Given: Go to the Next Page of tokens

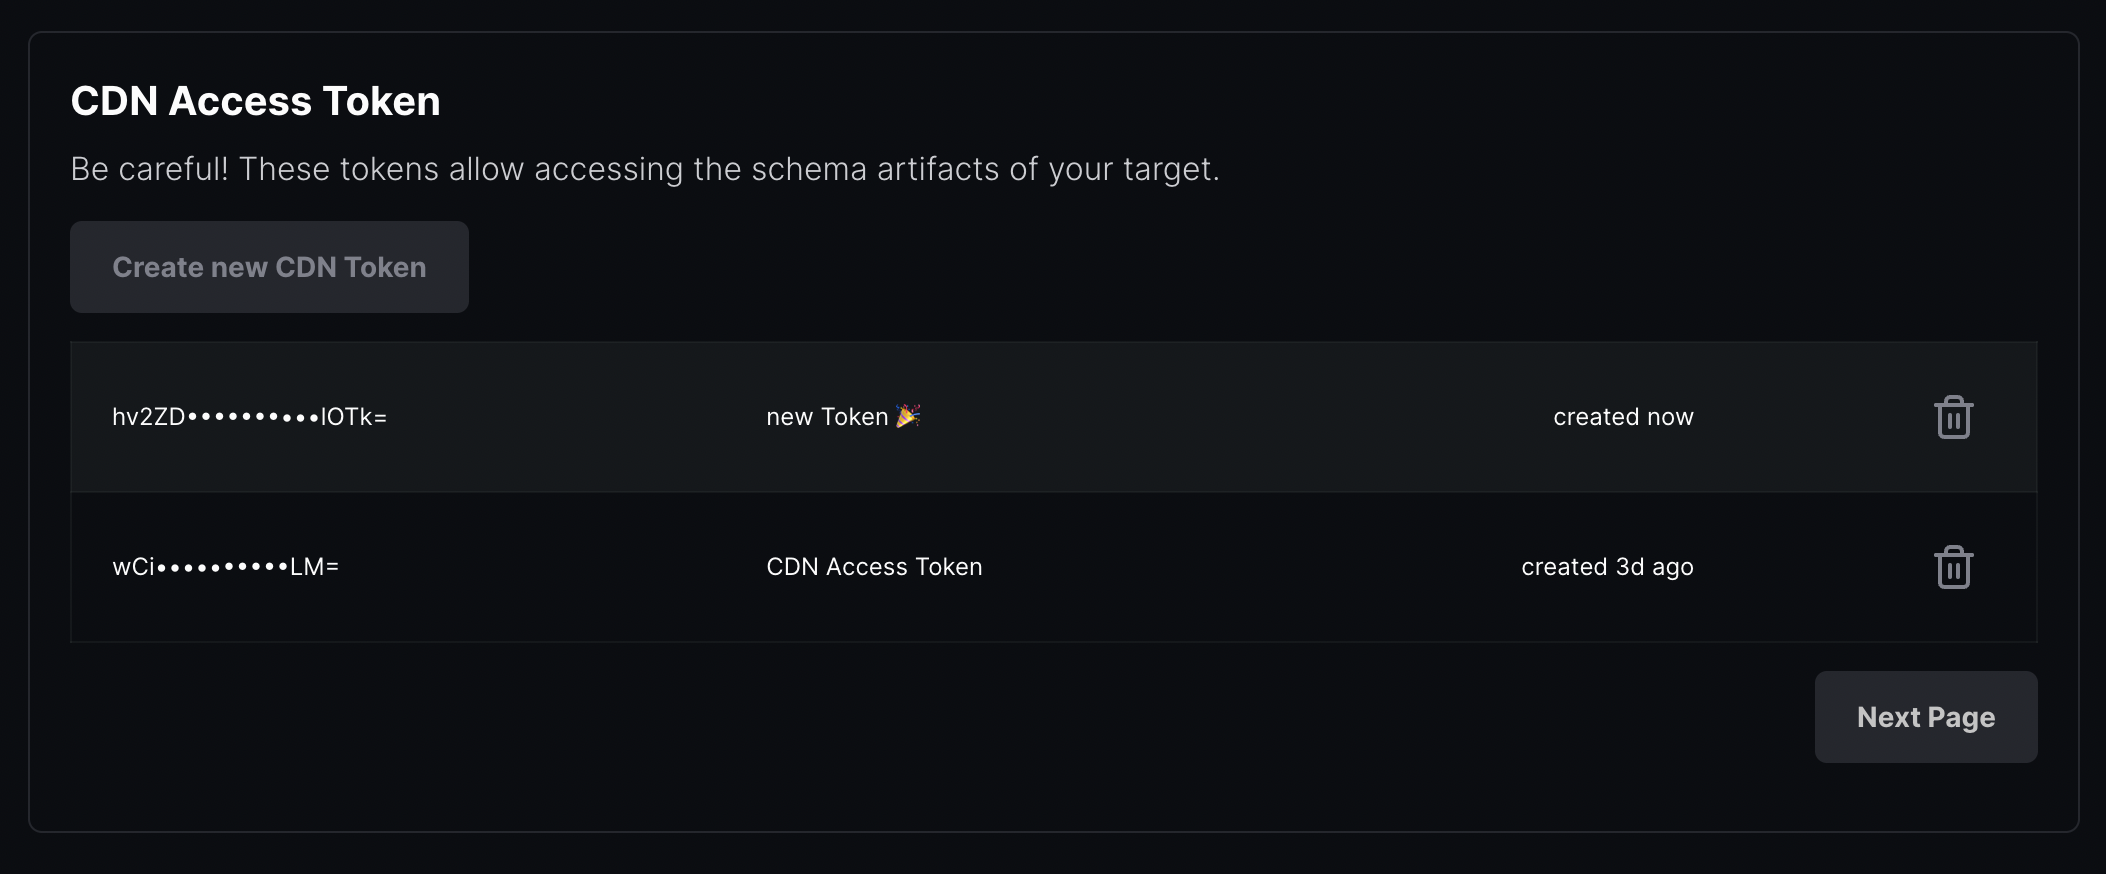Looking at the screenshot, I should (1925, 717).
